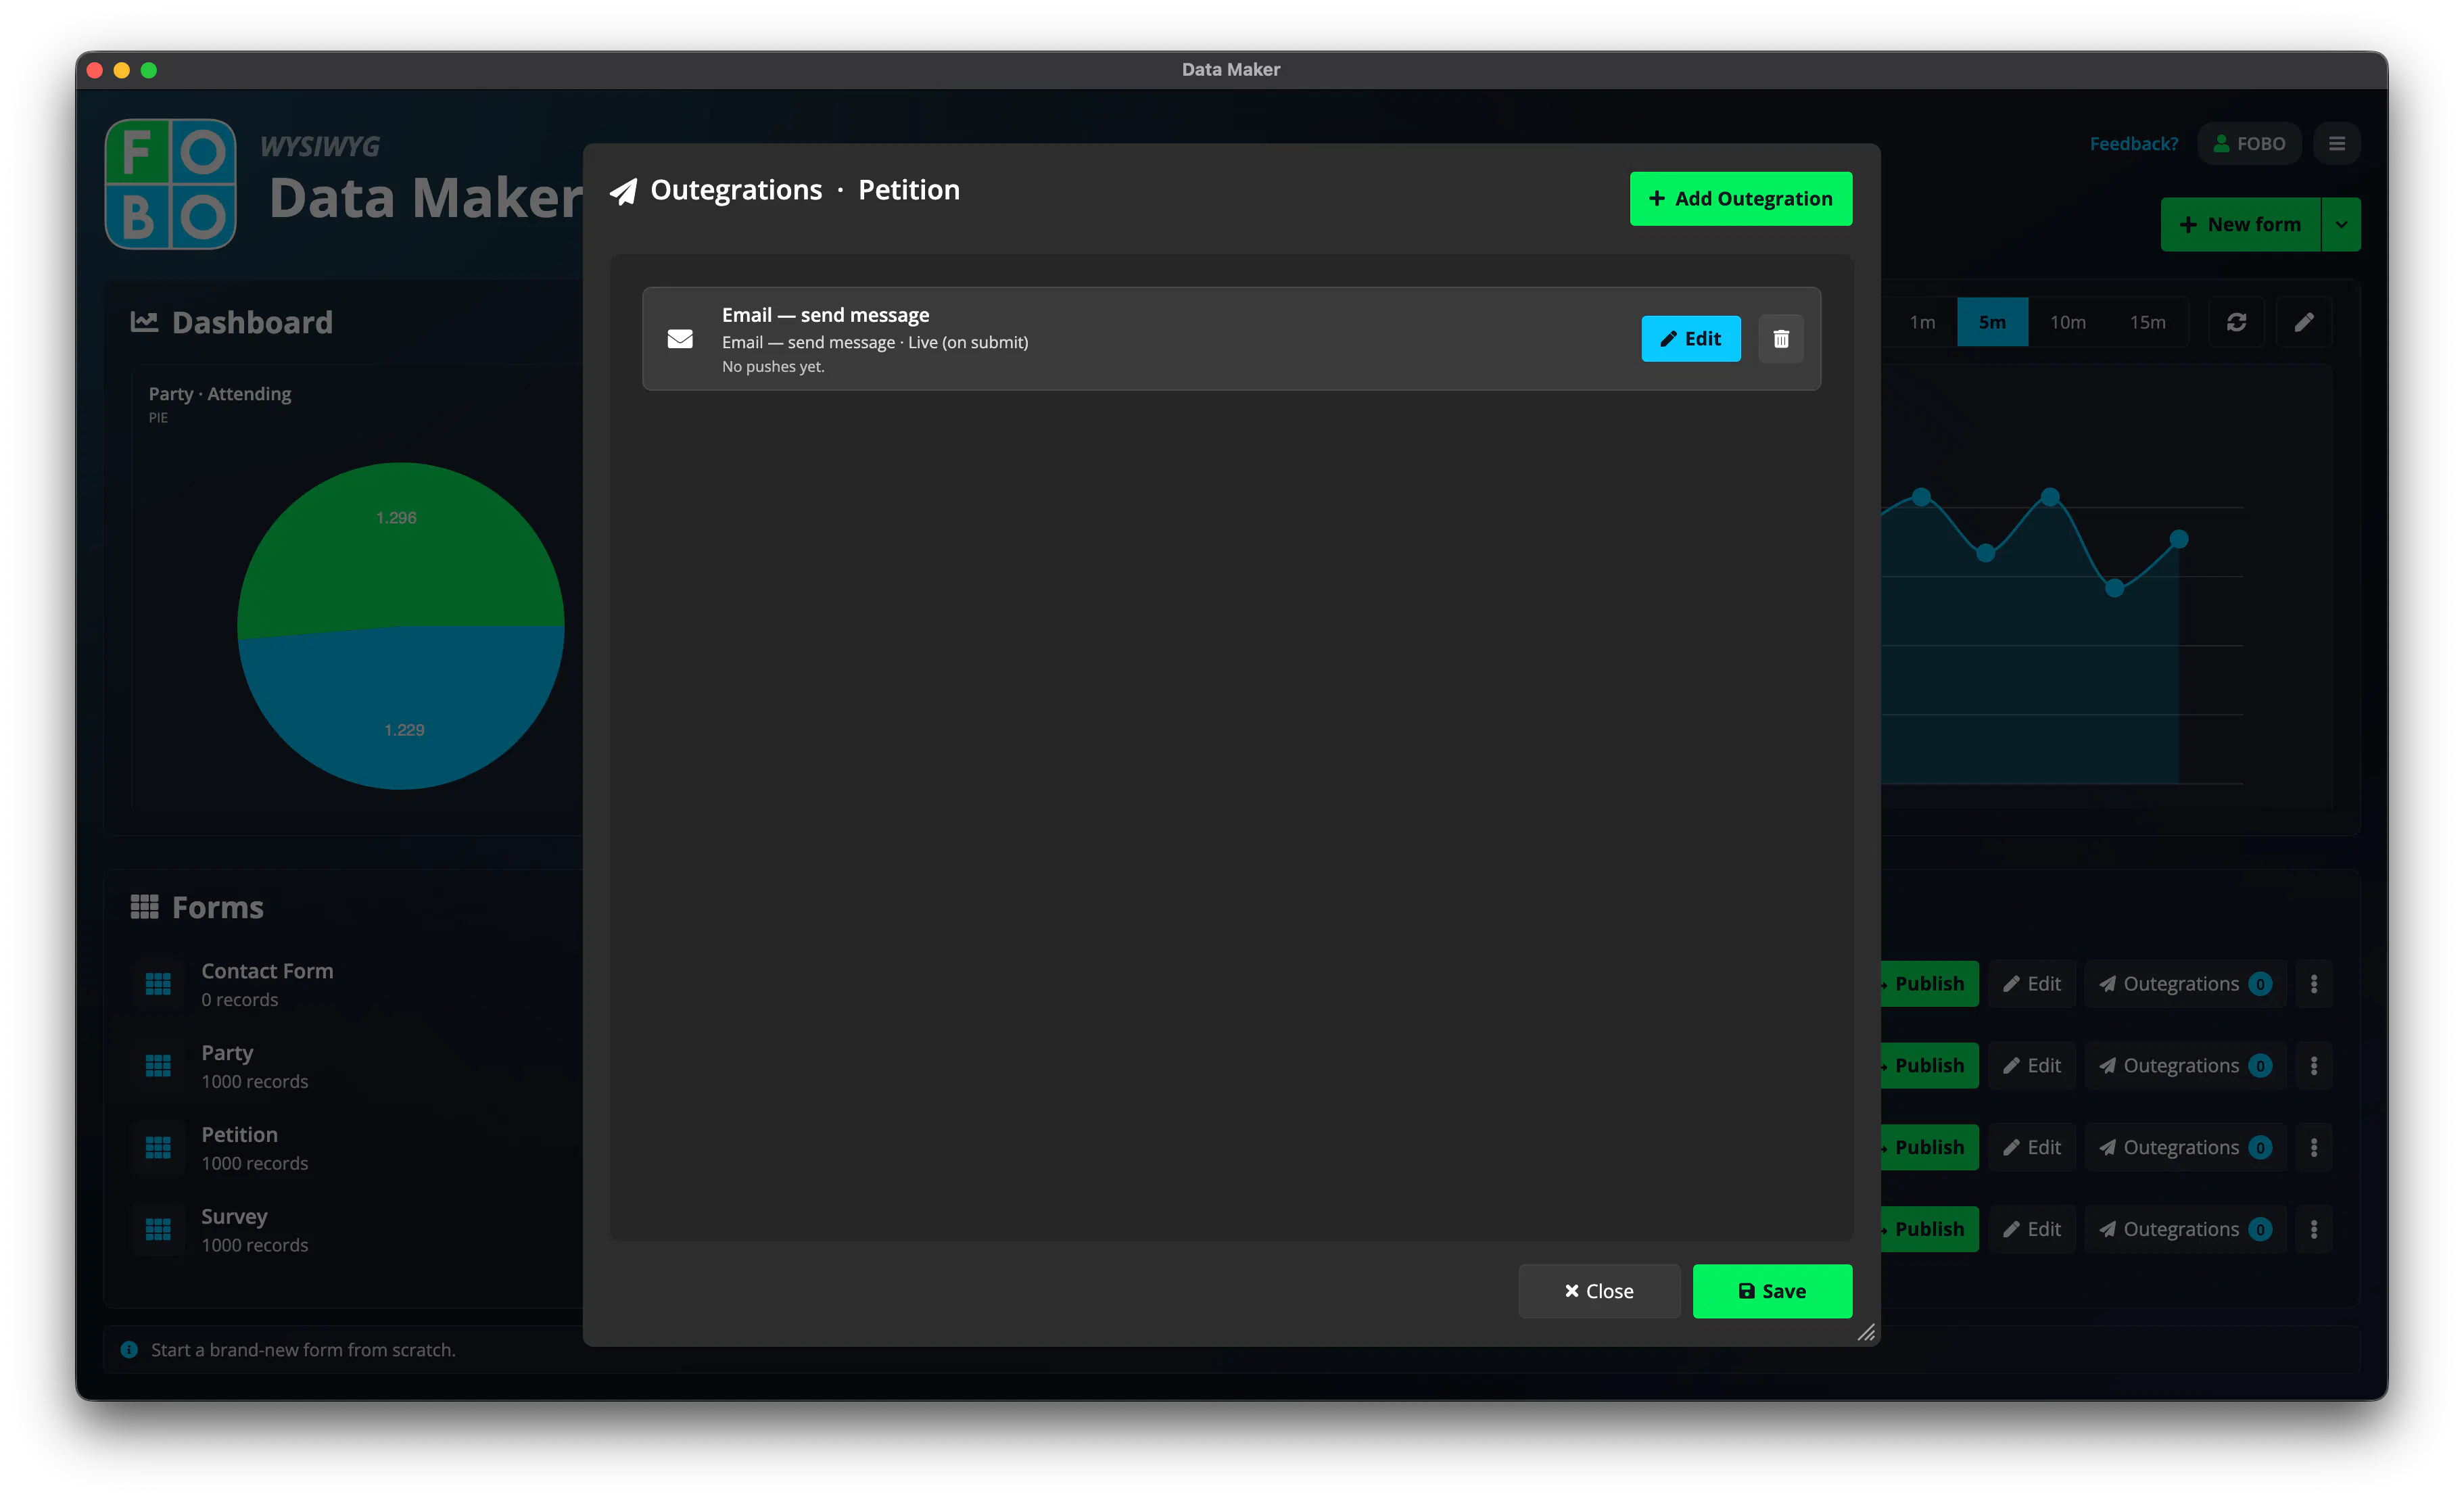Open Outegrations for Contact Form
The height and width of the screenshot is (1501, 2464).
coord(2184,984)
